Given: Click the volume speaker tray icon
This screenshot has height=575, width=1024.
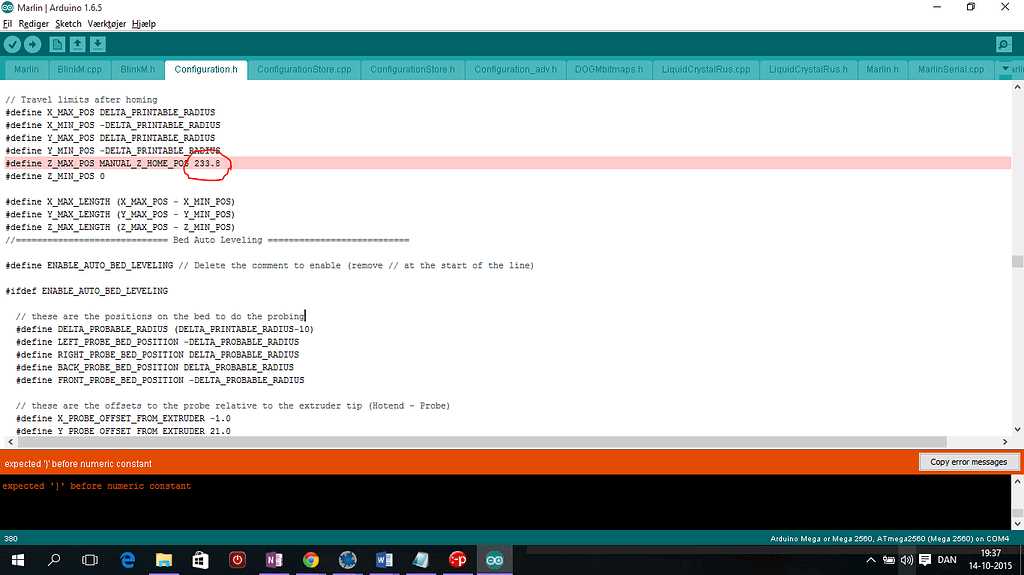Looking at the screenshot, I should pyautogui.click(x=906, y=560).
